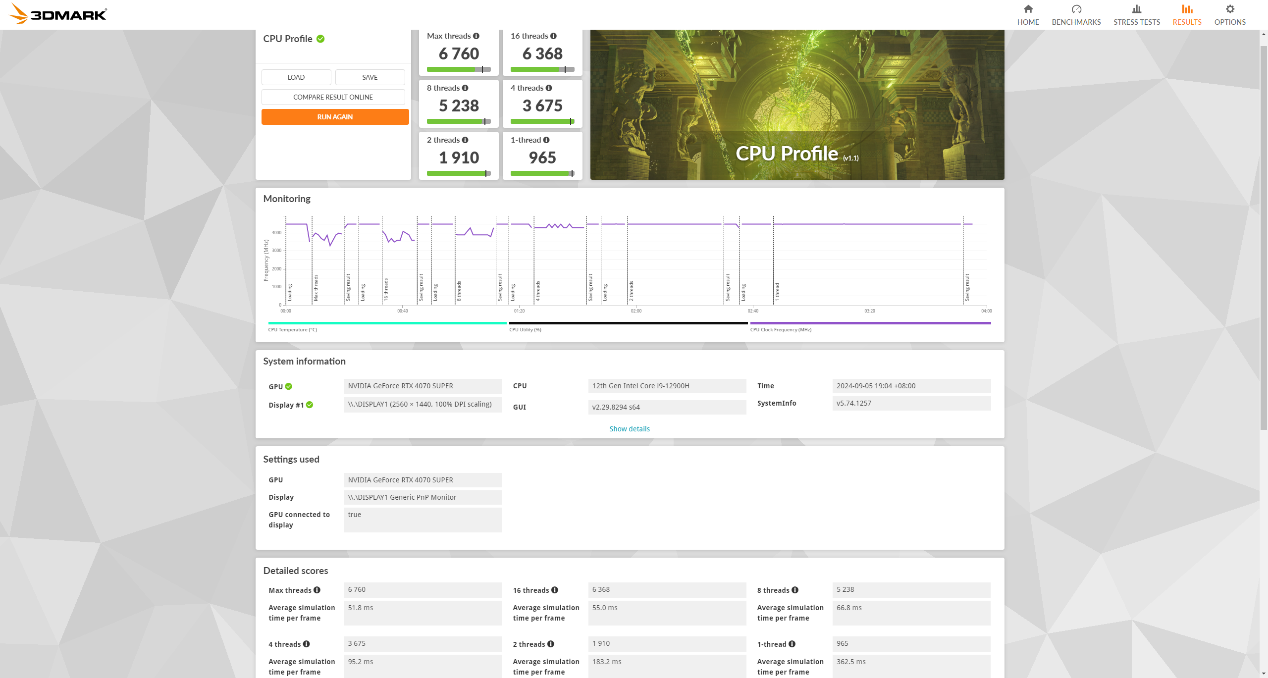Click the green checkmark next to CPU Profile

(321, 39)
